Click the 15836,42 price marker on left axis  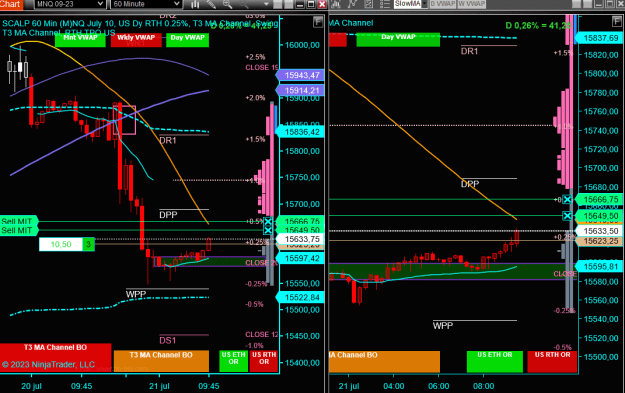(301, 132)
